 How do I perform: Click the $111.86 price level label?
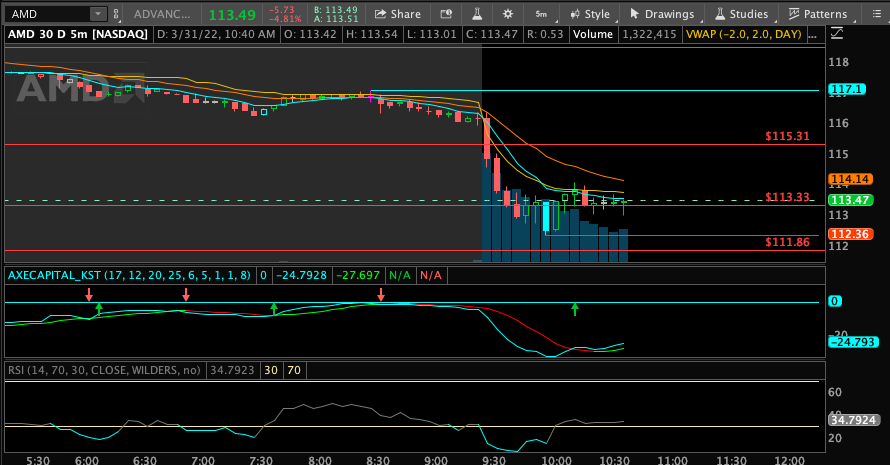point(787,242)
